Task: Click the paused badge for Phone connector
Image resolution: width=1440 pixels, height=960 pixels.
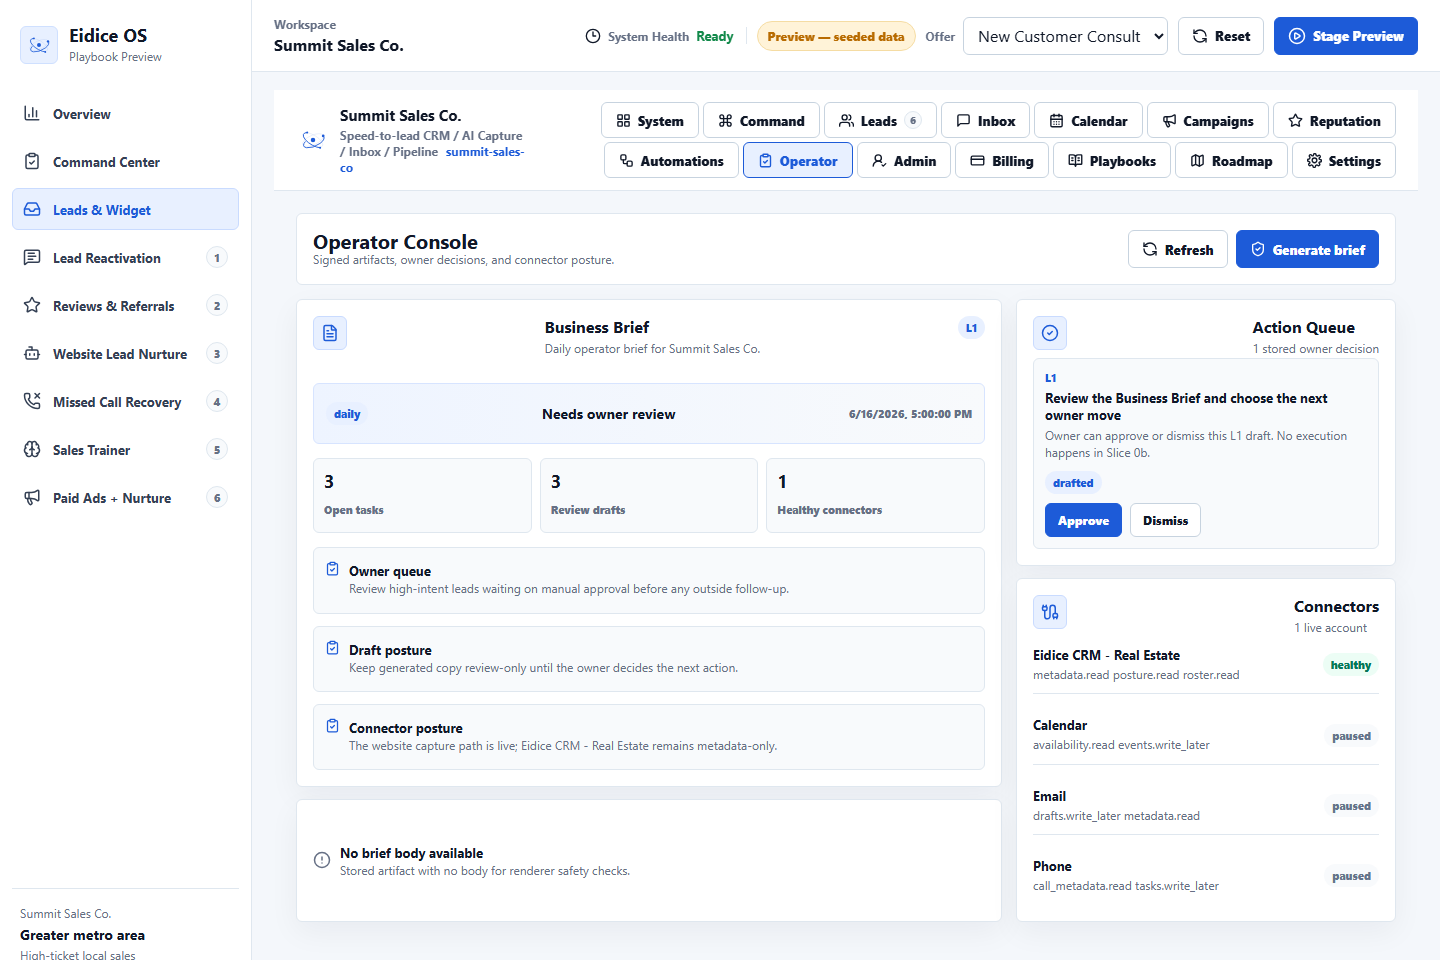Action: pyautogui.click(x=1351, y=876)
